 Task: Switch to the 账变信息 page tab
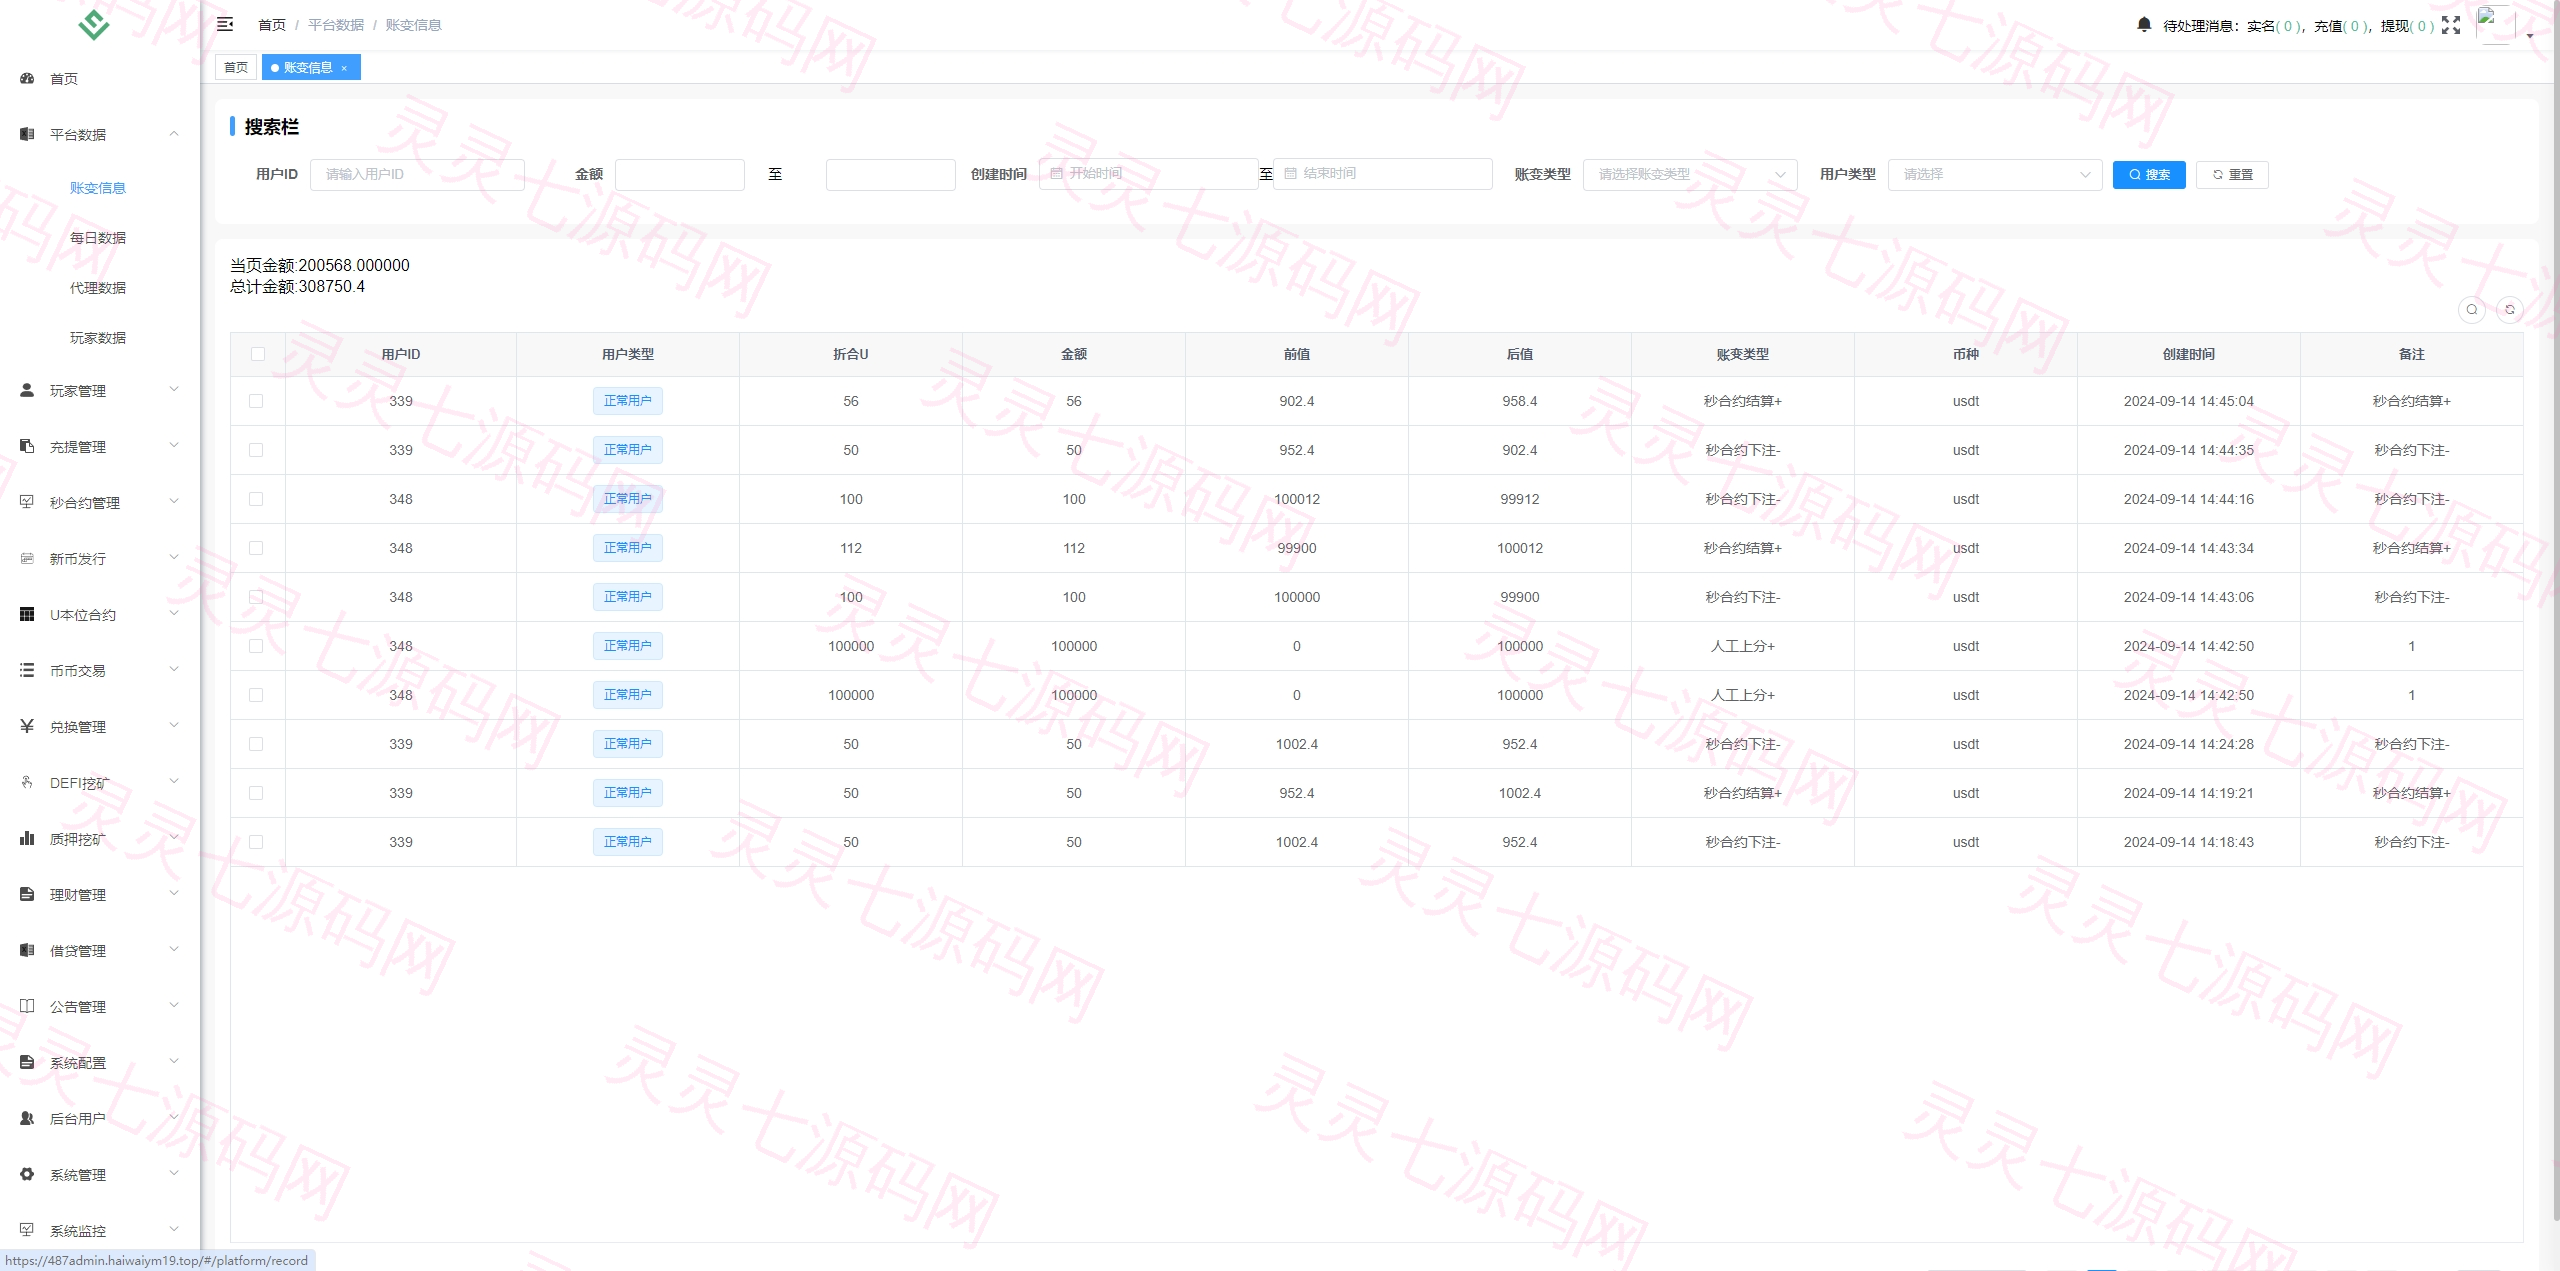pyautogui.click(x=311, y=67)
